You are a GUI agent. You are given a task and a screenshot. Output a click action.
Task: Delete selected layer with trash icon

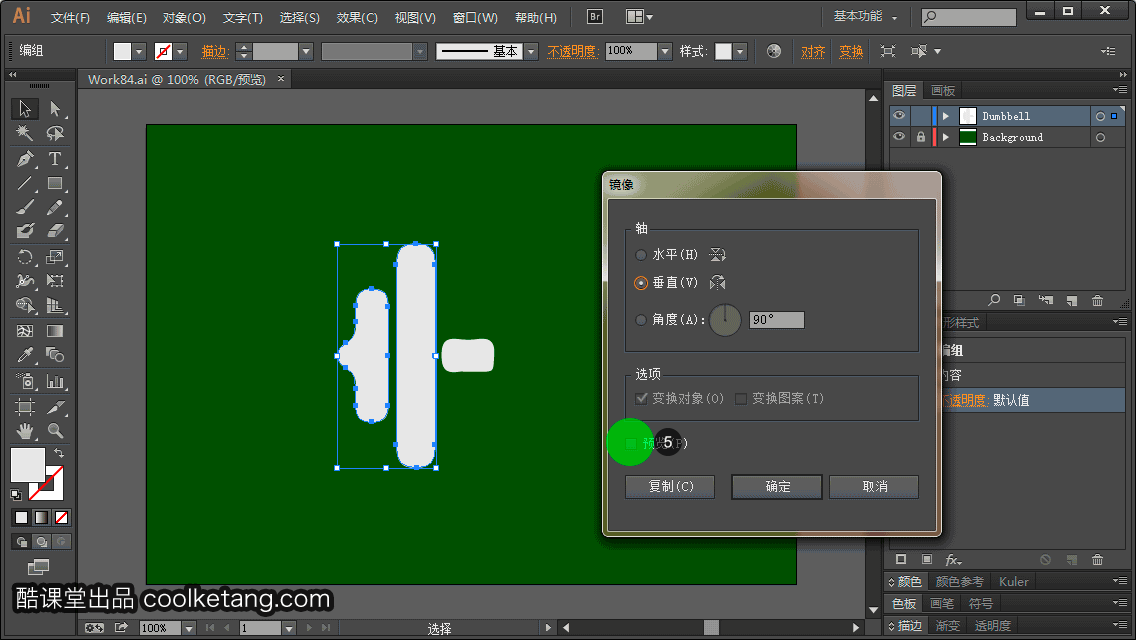pyautogui.click(x=1098, y=300)
